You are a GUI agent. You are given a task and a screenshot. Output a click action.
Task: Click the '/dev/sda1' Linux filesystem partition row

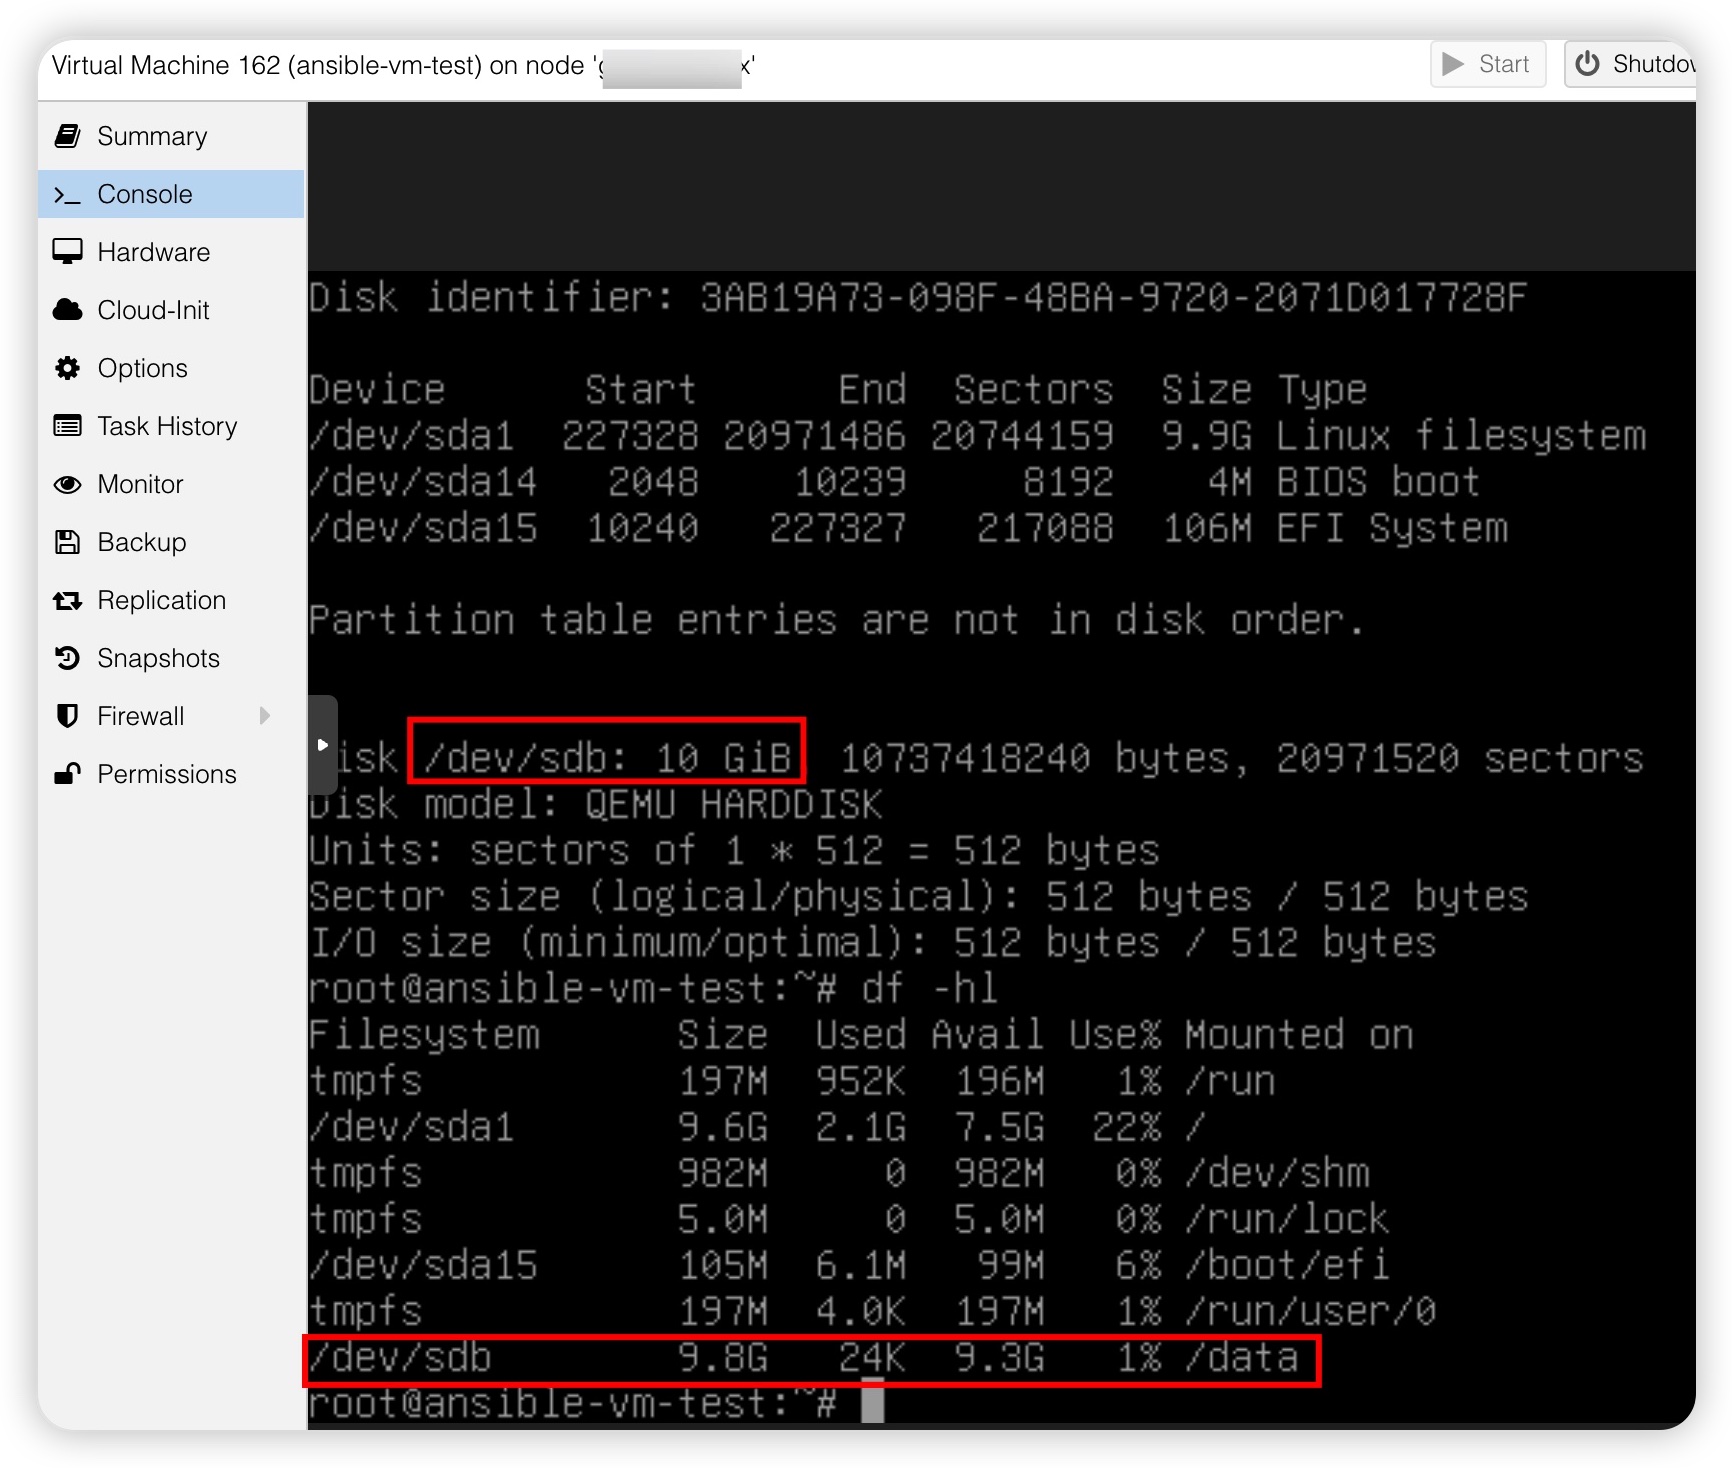point(977,435)
